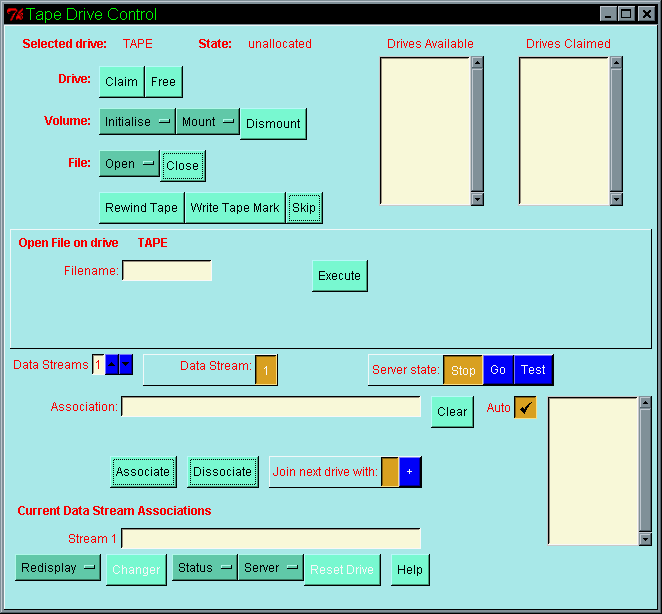Screen dimensions: 662x614
Task: Open the Mount volume dropdown
Action: pos(208,122)
